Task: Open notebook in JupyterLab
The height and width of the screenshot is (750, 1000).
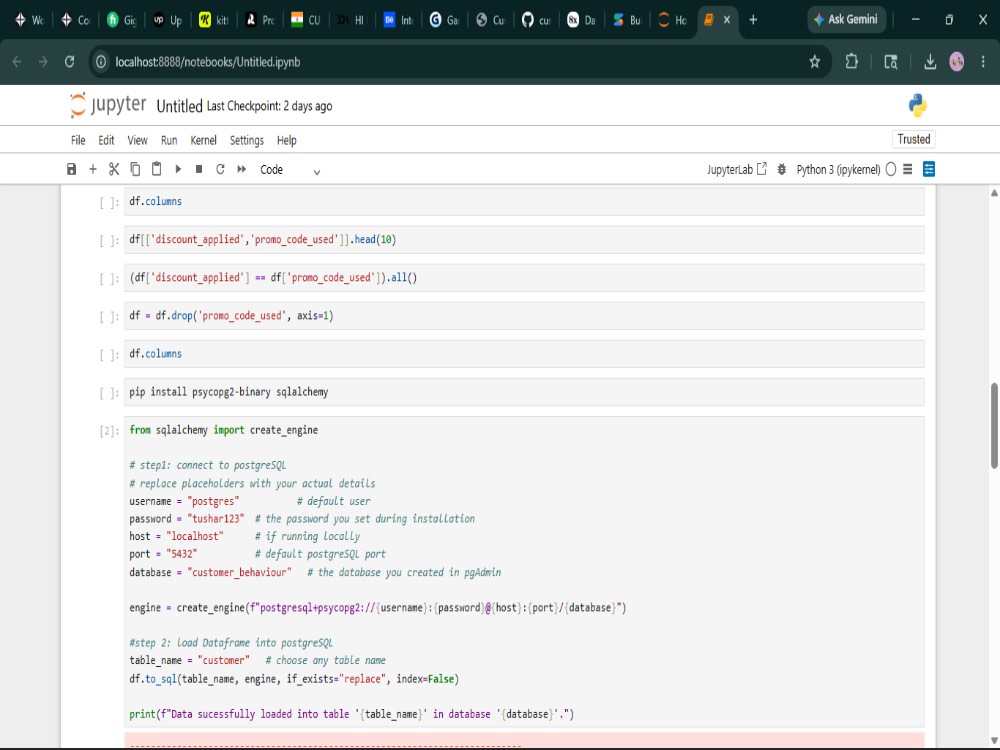Action: [x=737, y=169]
